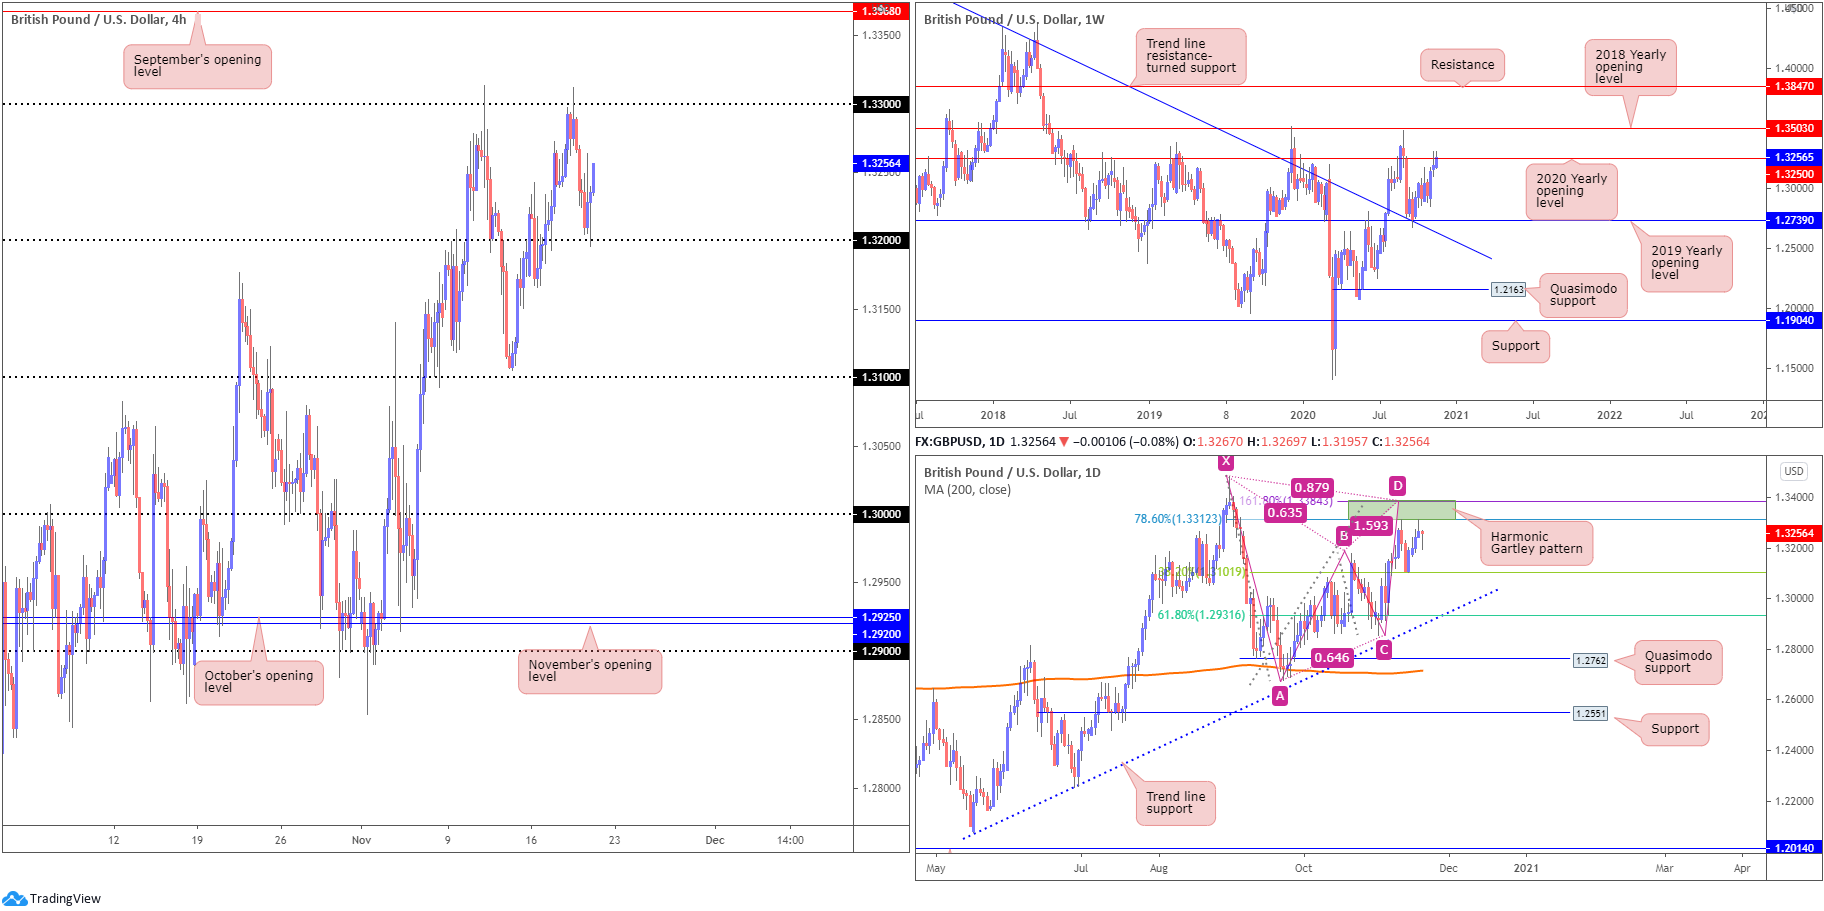Select the Resistance callout on weekly chart

point(1462,65)
